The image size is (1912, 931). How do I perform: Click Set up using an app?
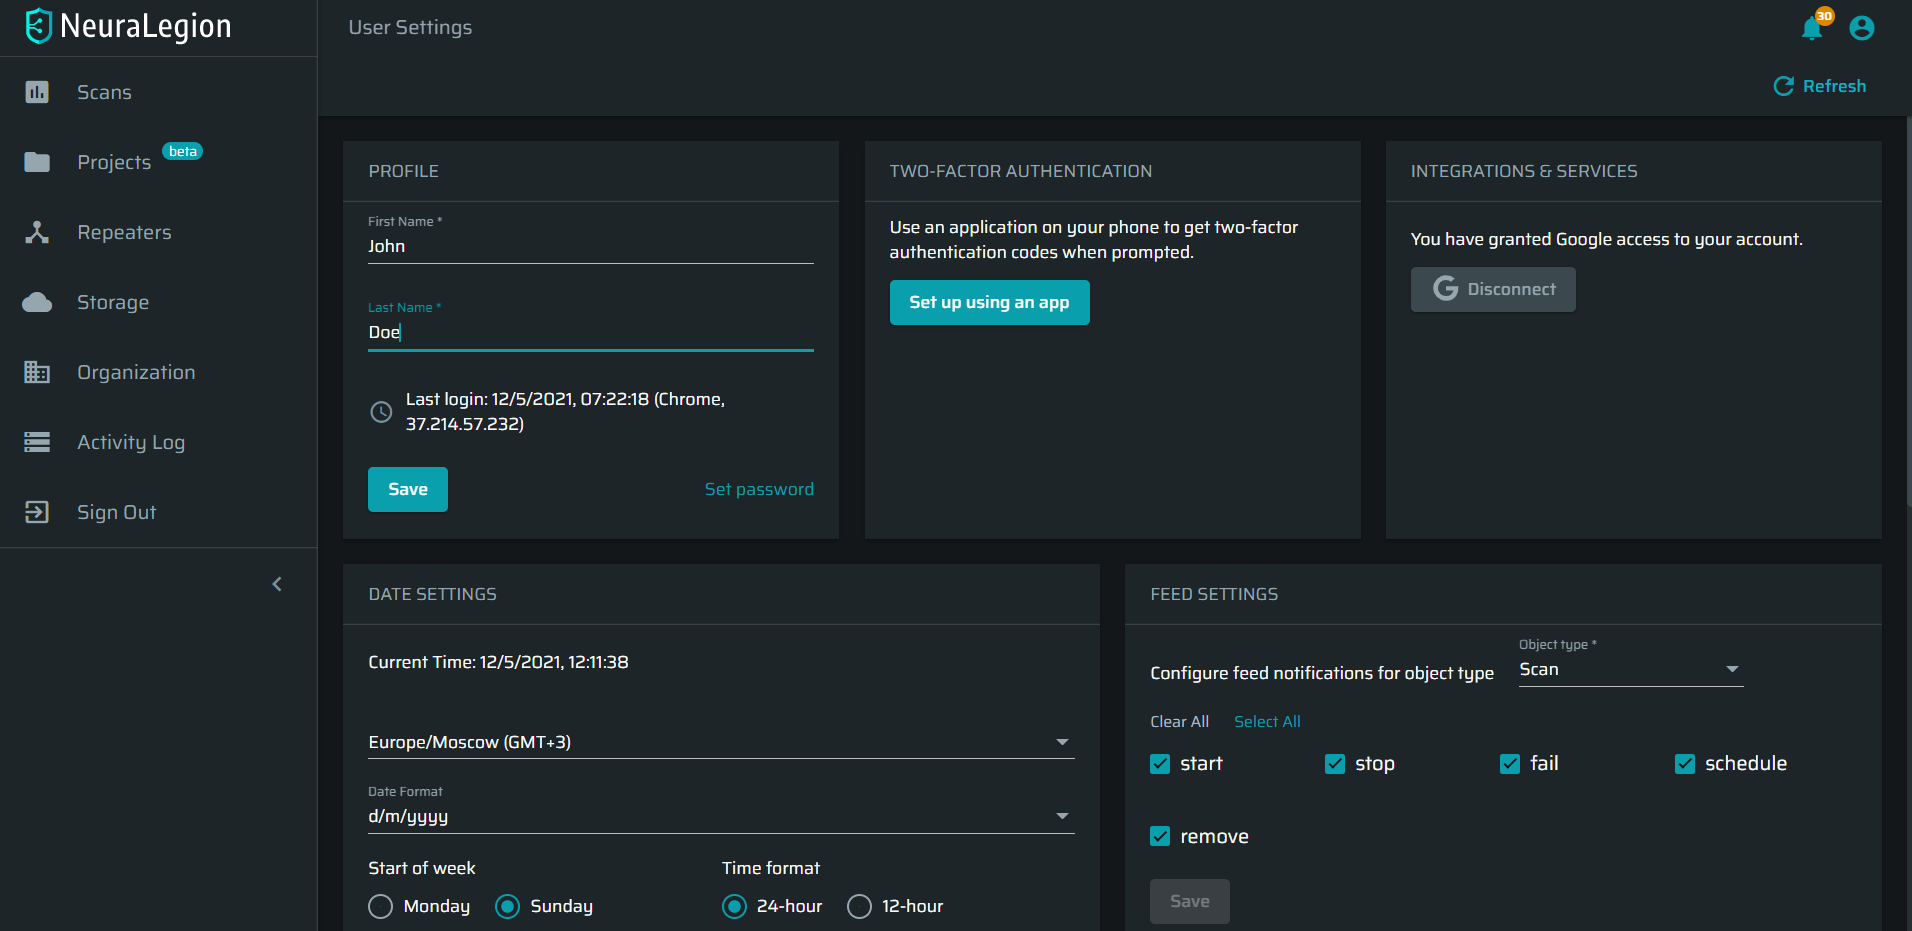click(989, 302)
